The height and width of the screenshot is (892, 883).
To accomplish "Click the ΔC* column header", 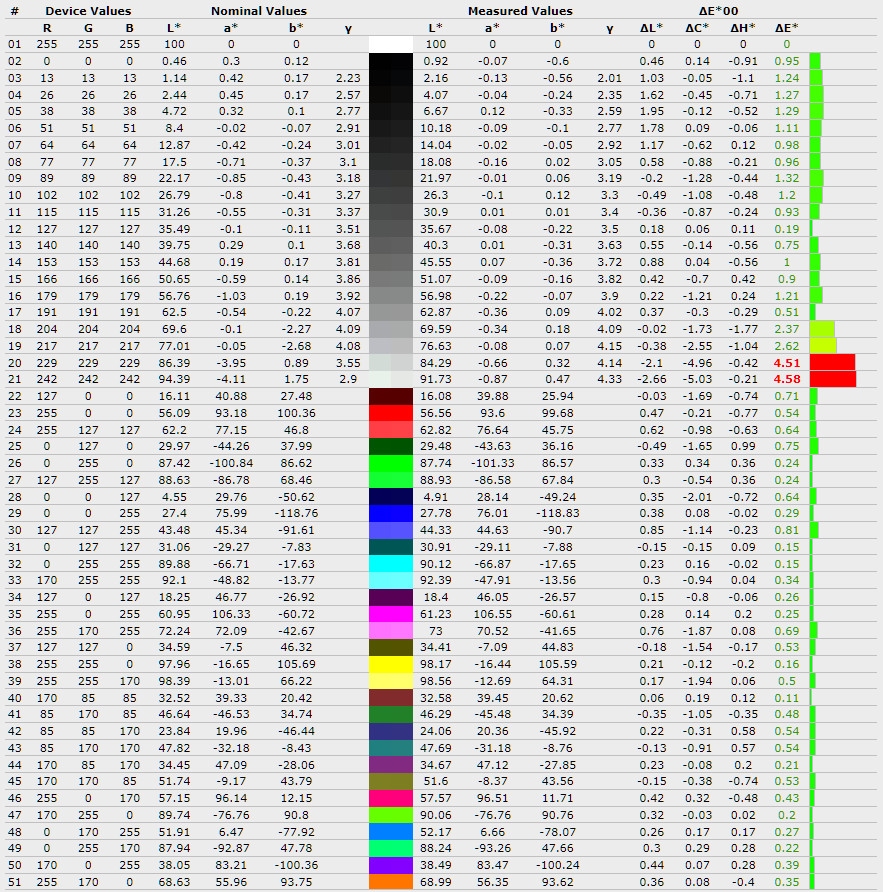I will coord(697,28).
